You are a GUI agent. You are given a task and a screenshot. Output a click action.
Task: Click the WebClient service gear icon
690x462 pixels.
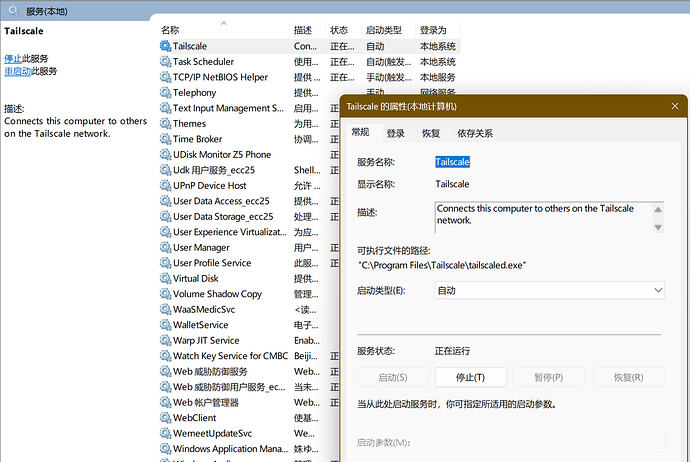(x=165, y=418)
